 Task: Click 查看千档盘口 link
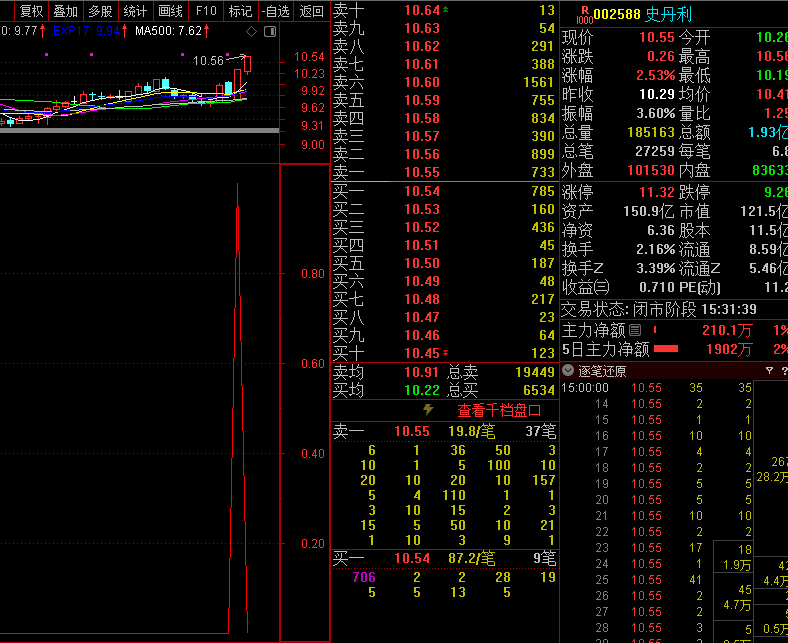pos(499,410)
